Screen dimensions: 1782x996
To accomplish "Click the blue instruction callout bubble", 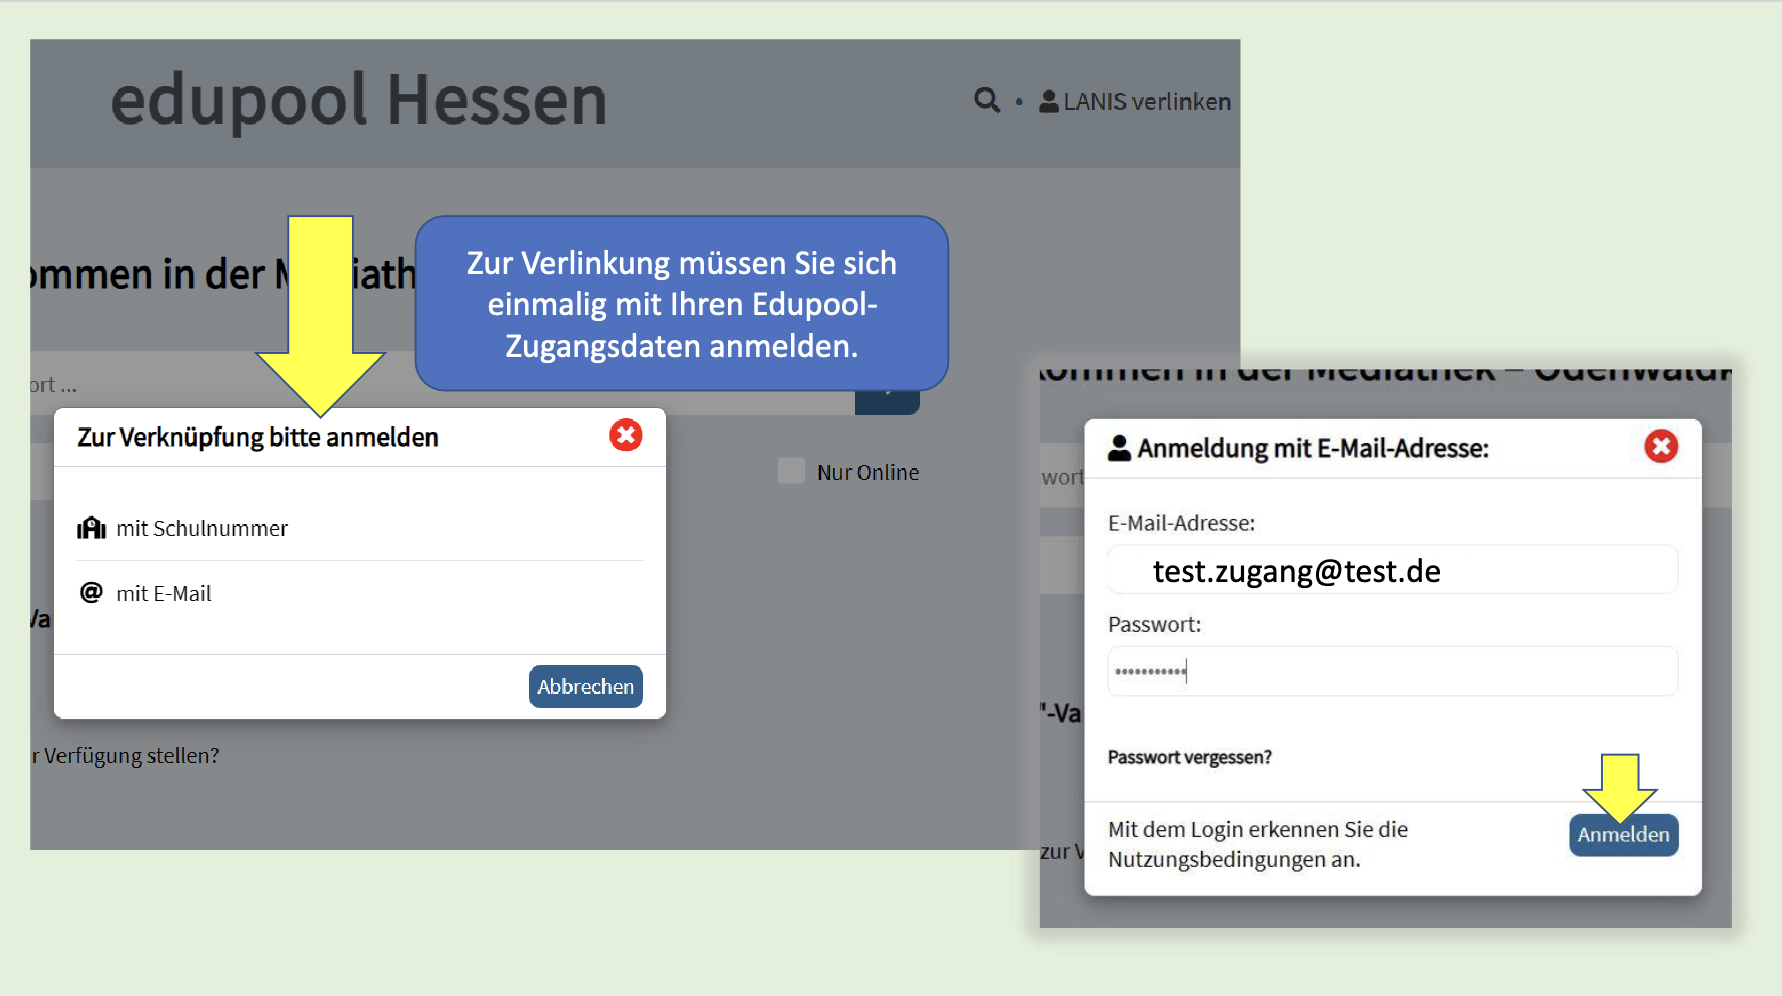I will coord(681,304).
